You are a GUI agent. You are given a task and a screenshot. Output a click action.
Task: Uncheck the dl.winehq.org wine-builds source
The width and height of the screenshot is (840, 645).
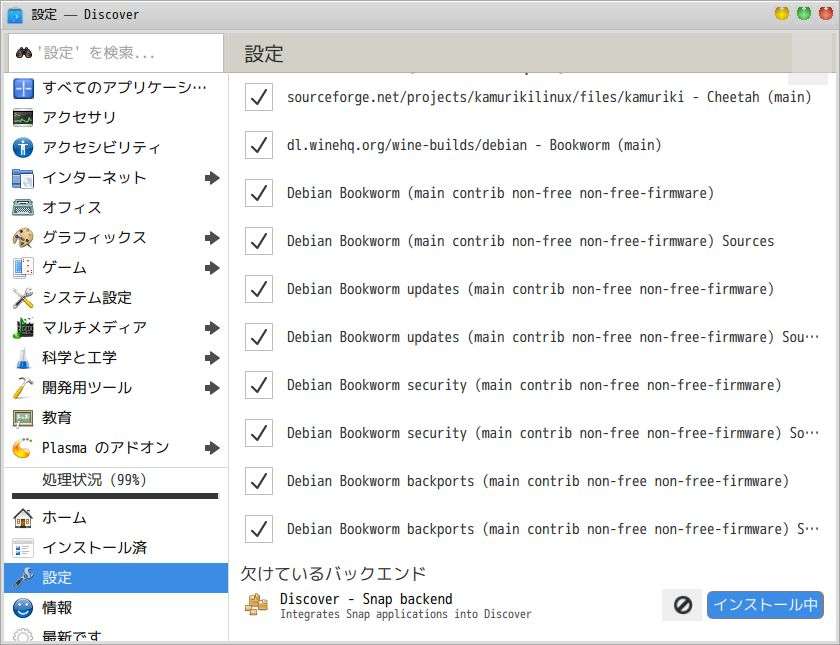coord(259,145)
